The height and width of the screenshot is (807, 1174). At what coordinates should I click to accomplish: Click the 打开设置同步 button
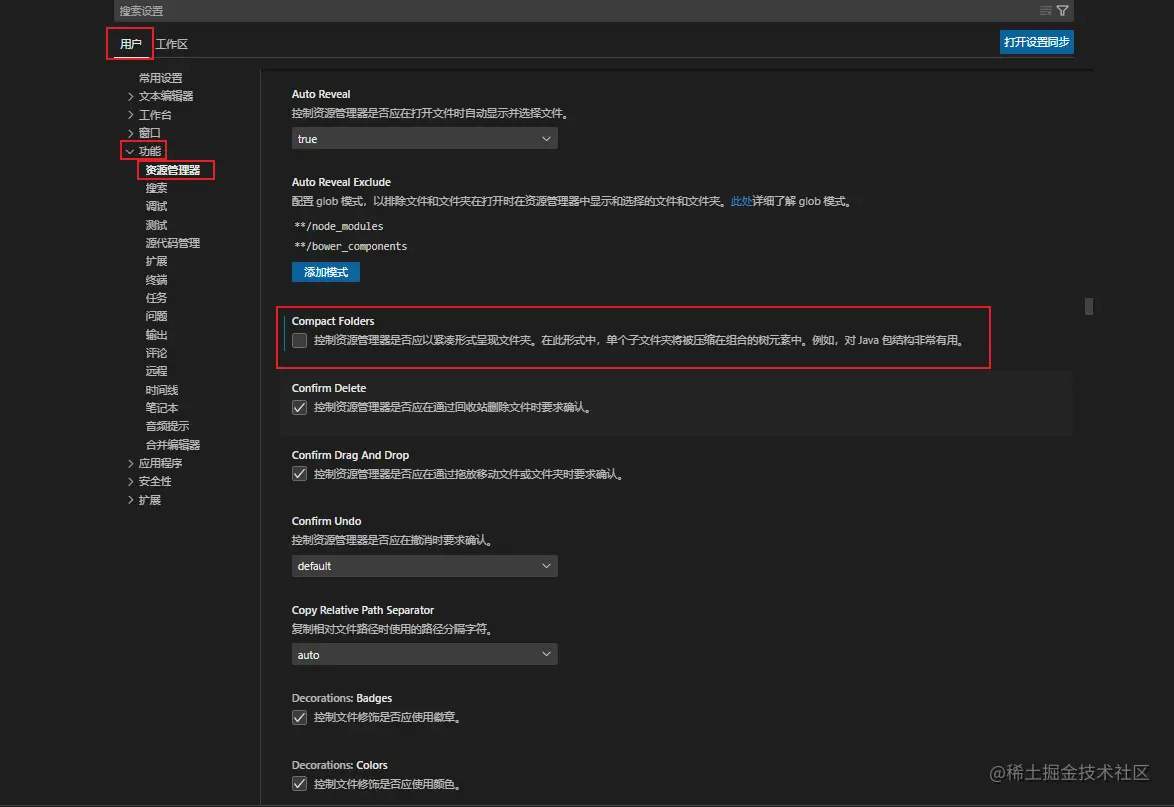1036,42
